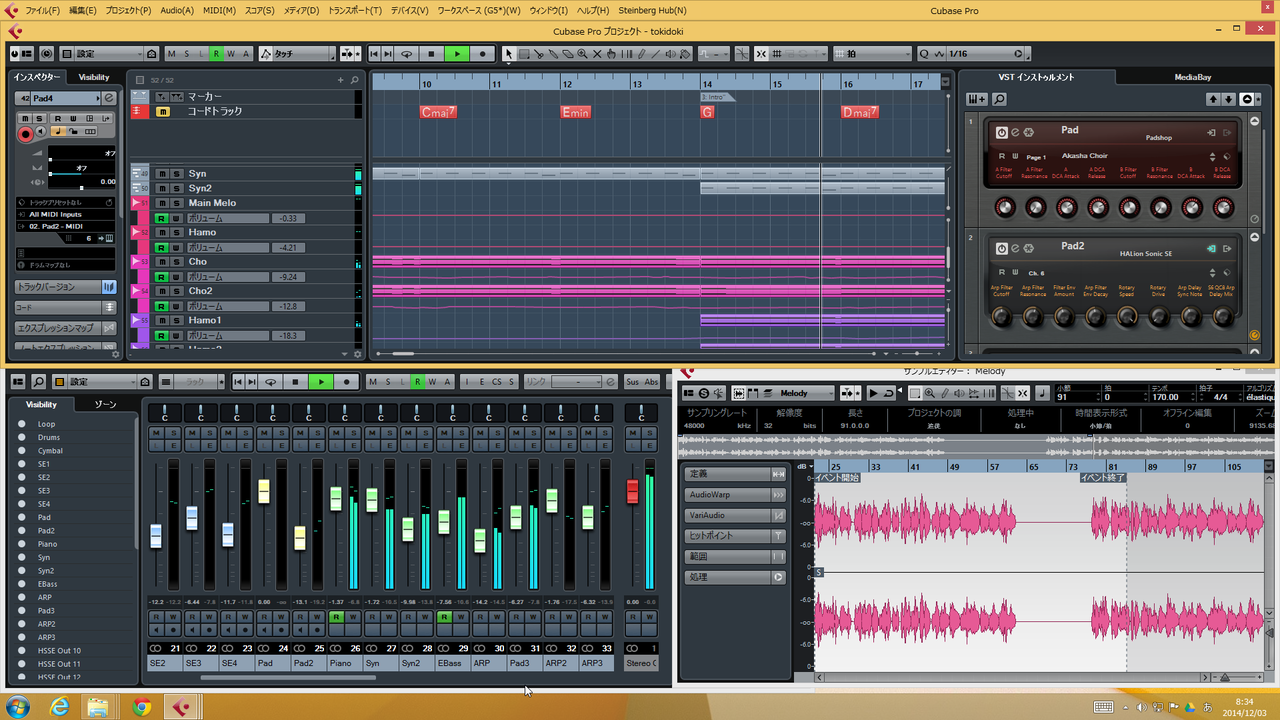Expand the AudioWarp section in Sample Editor
Screen dimensions: 1280x720
[736, 495]
